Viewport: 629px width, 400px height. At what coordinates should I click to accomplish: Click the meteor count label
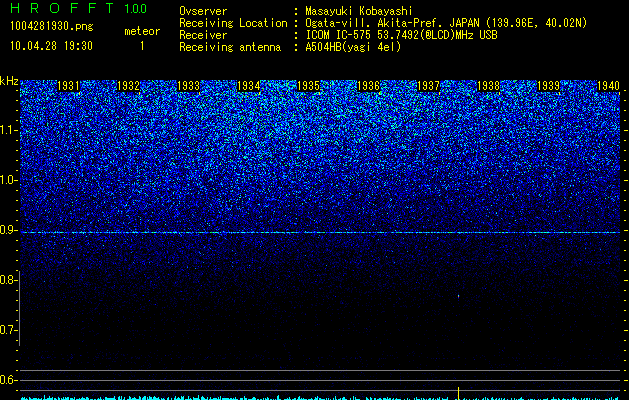click(x=142, y=31)
